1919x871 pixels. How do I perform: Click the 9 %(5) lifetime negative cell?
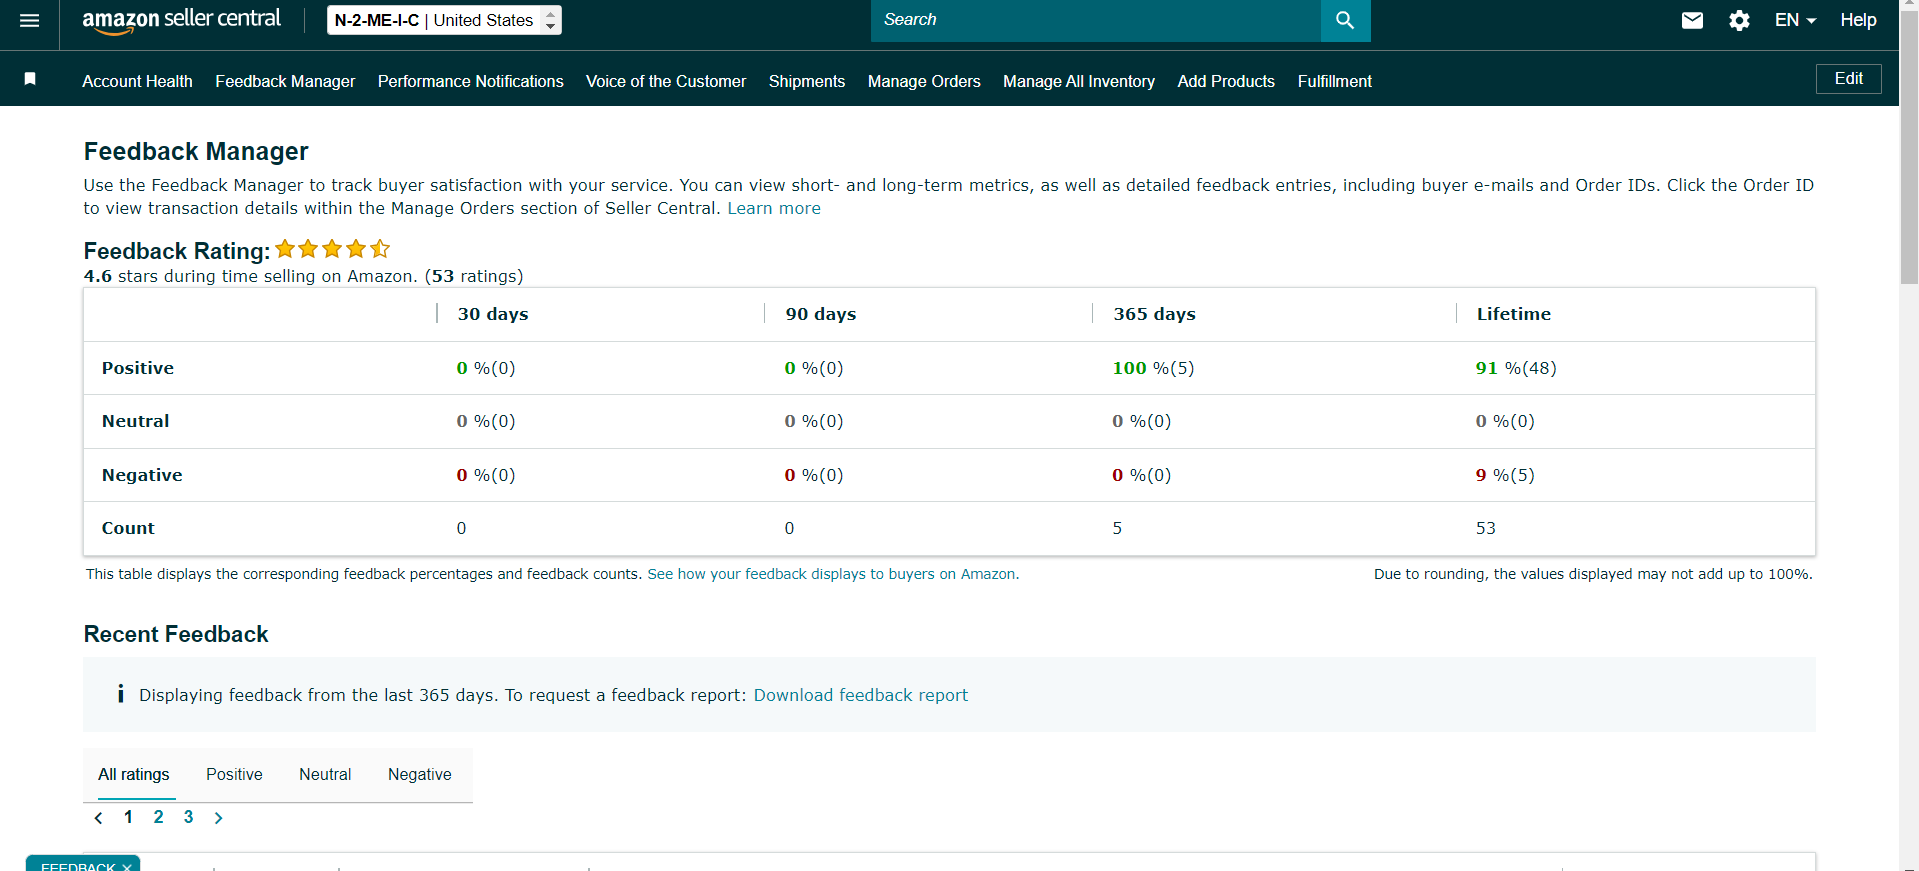1505,475
